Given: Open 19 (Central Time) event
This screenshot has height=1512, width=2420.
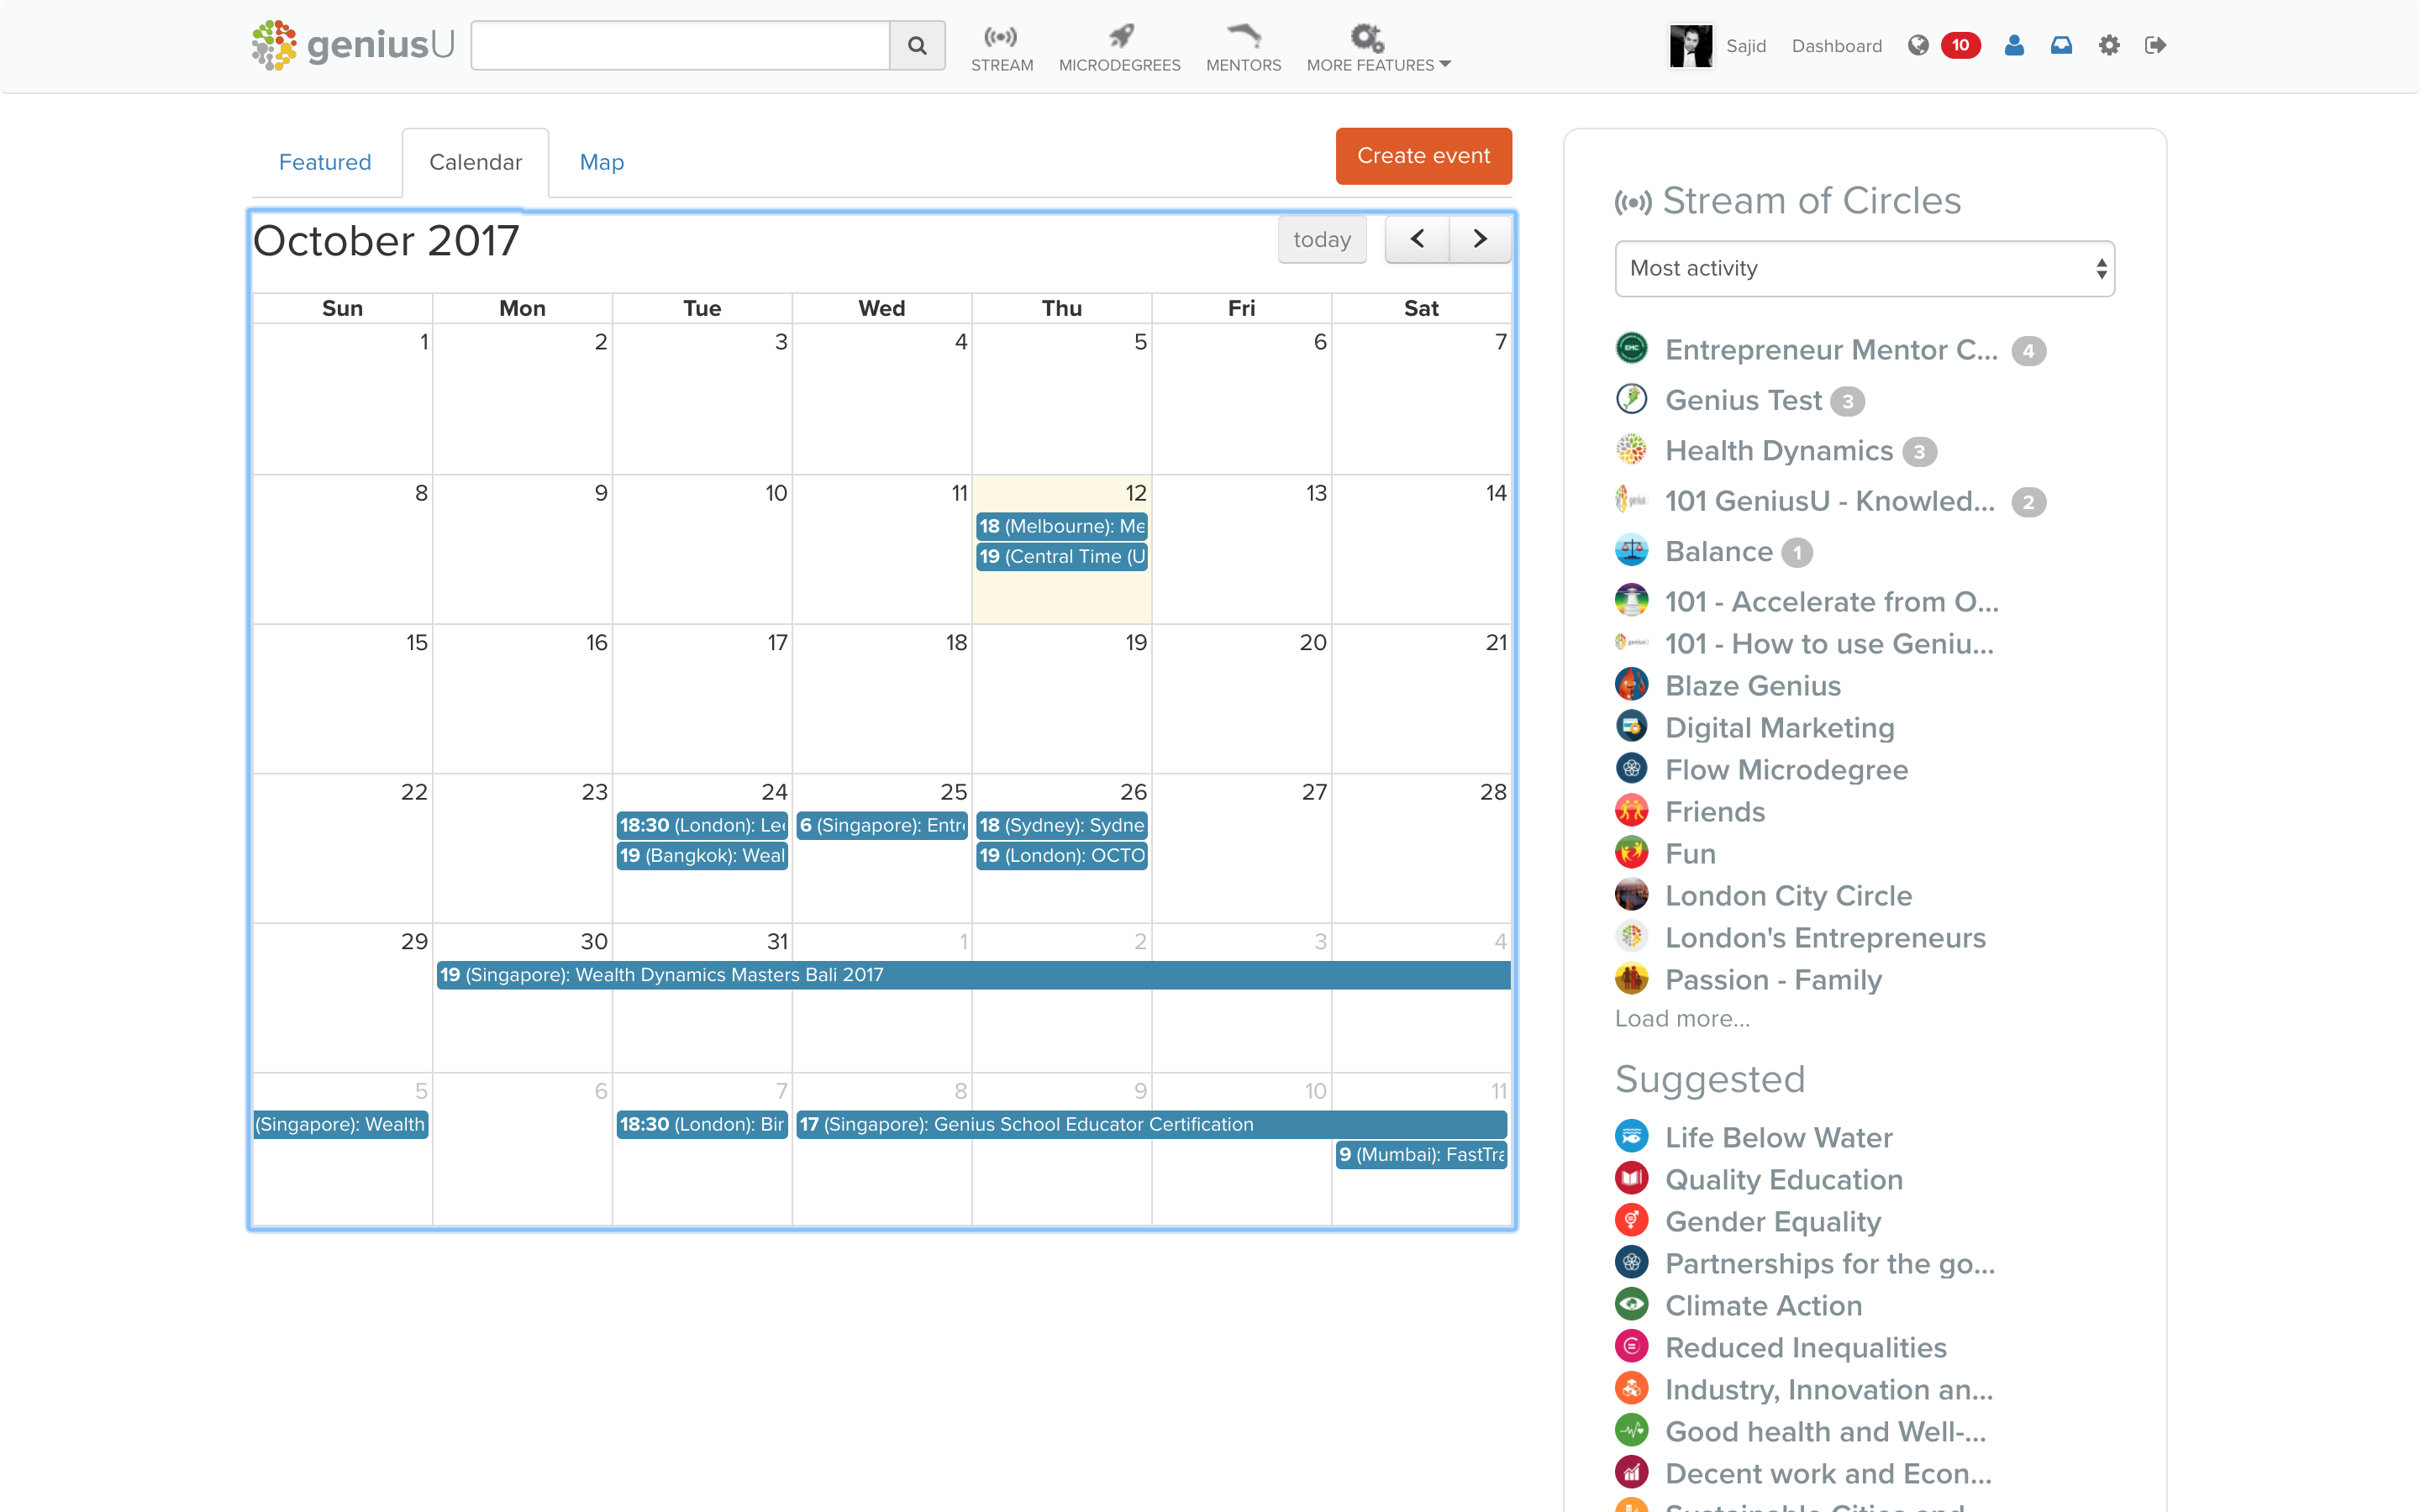Looking at the screenshot, I should (1061, 556).
